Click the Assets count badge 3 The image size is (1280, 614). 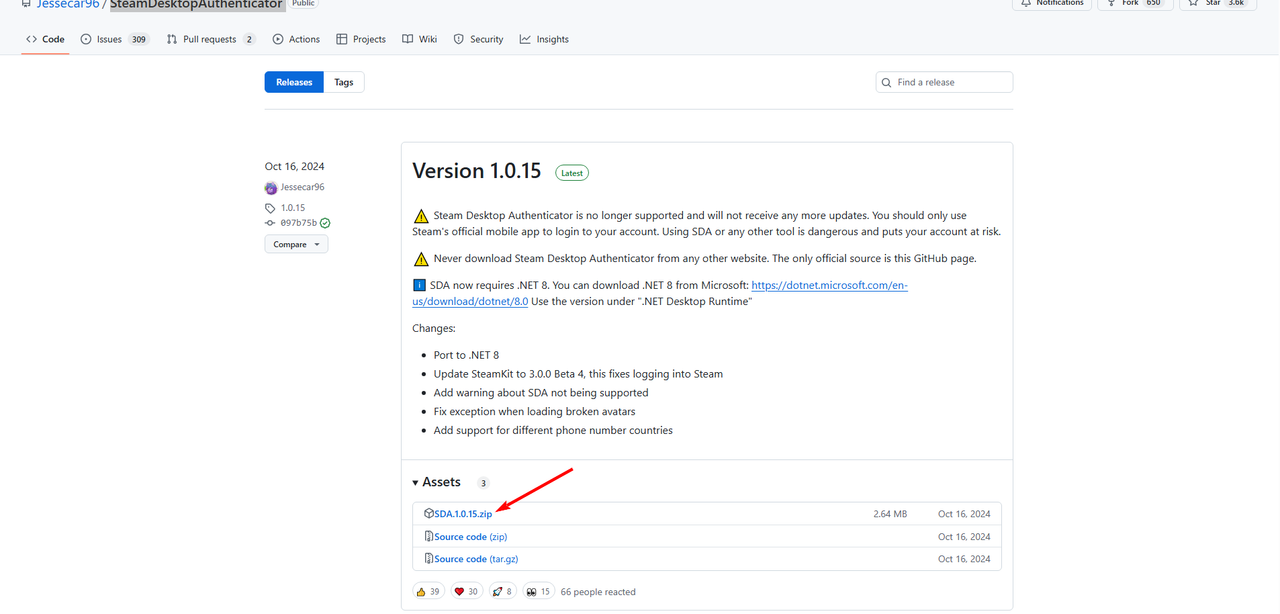pos(483,483)
